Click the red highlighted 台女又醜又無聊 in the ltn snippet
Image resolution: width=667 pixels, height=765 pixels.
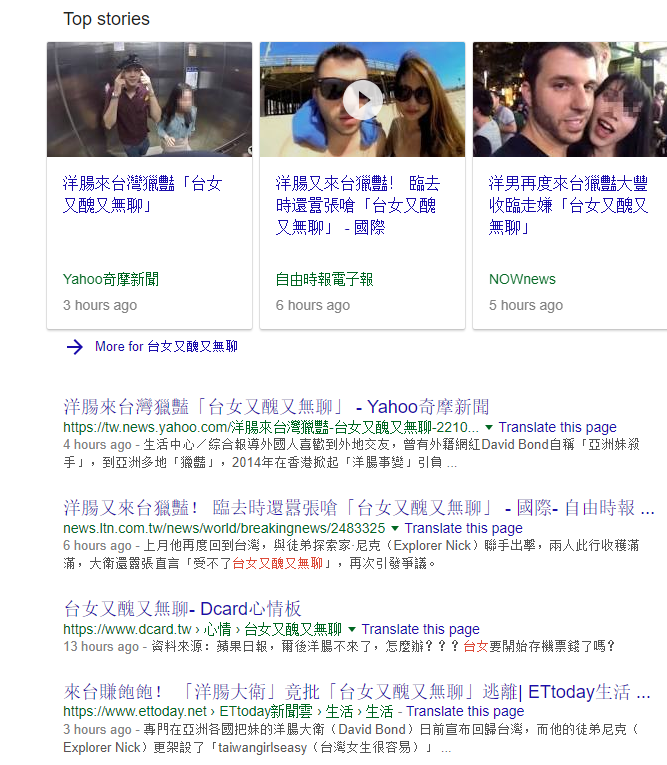pyautogui.click(x=278, y=564)
